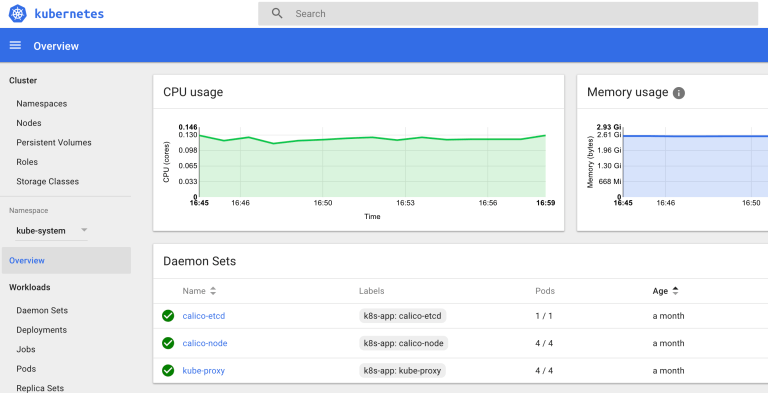Click the Kubernetes helm logo icon
768x393 pixels.
click(17, 14)
